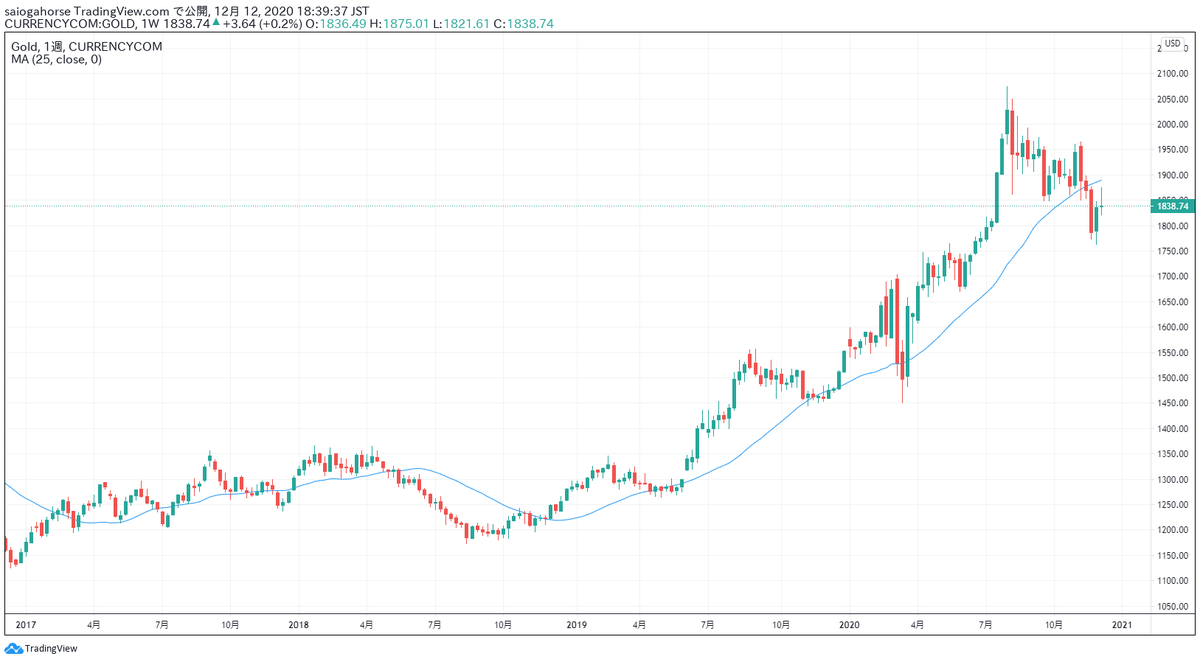Click the 1150.00 price axis label
The image size is (1200, 662).
pos(1171,555)
